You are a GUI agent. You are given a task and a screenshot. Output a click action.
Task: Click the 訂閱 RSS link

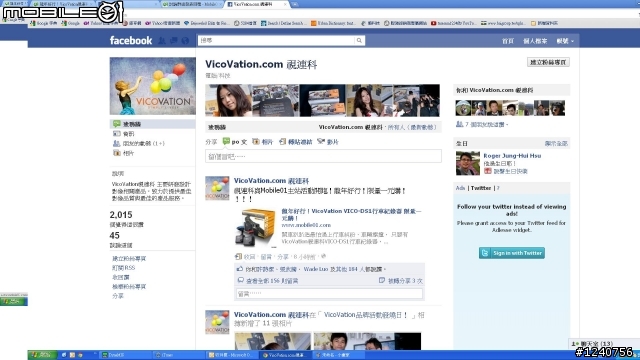pos(123,268)
